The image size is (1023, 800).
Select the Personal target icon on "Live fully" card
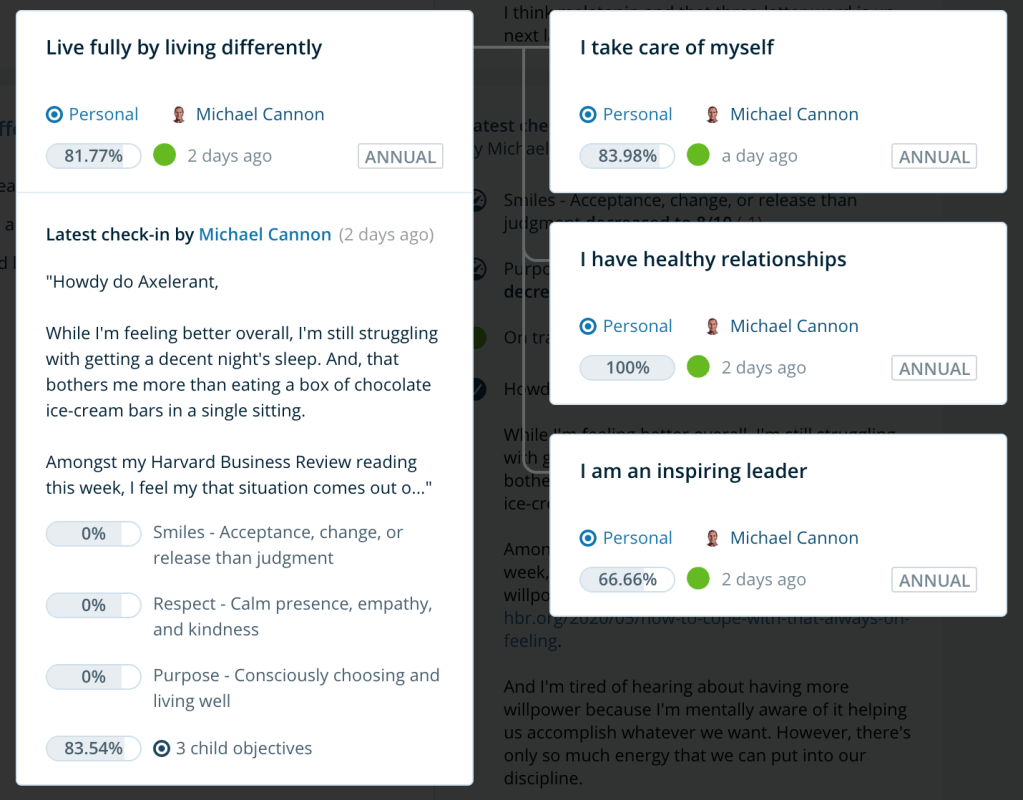pyautogui.click(x=53, y=114)
